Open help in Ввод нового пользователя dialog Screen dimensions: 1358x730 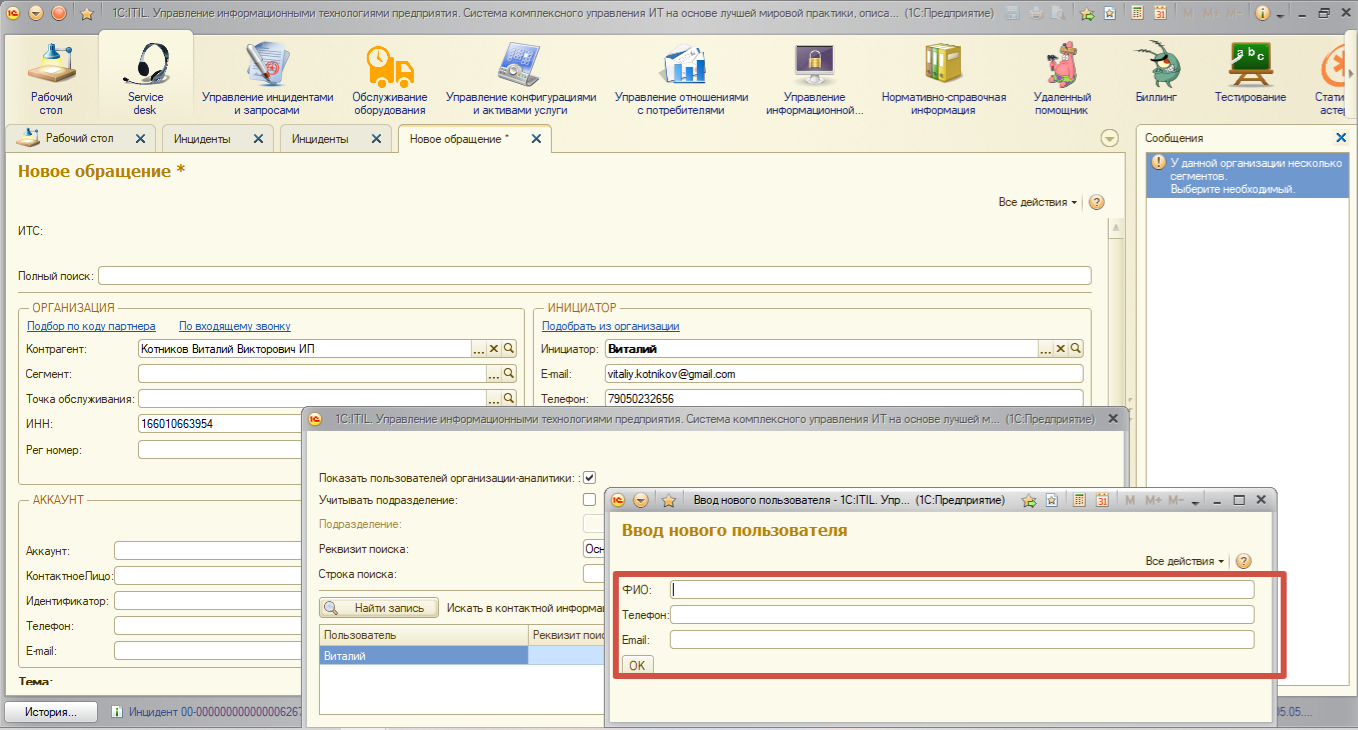pyautogui.click(x=1244, y=561)
